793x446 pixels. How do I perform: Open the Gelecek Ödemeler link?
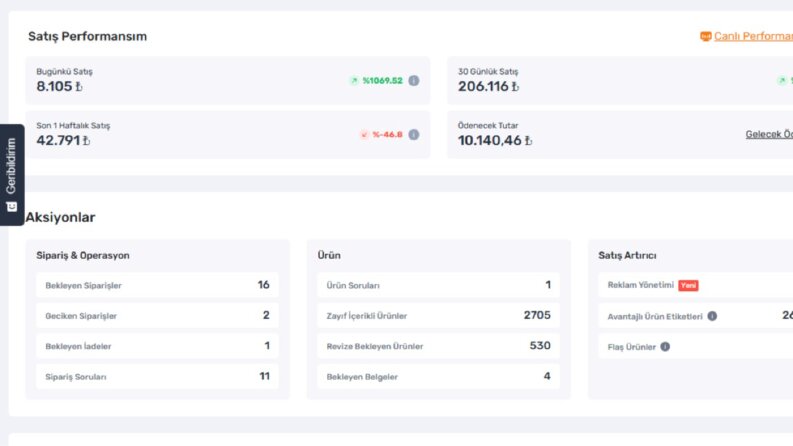[769, 134]
